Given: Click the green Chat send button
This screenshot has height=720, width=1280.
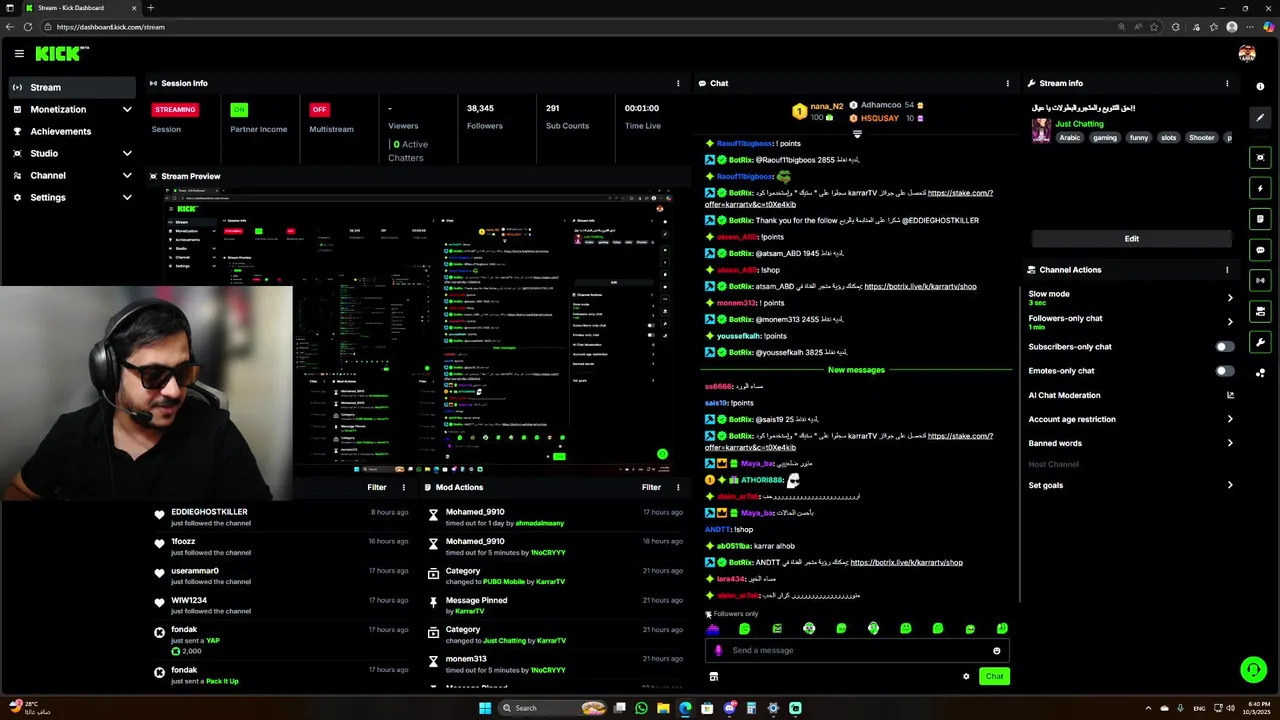Looking at the screenshot, I should click(x=994, y=677).
